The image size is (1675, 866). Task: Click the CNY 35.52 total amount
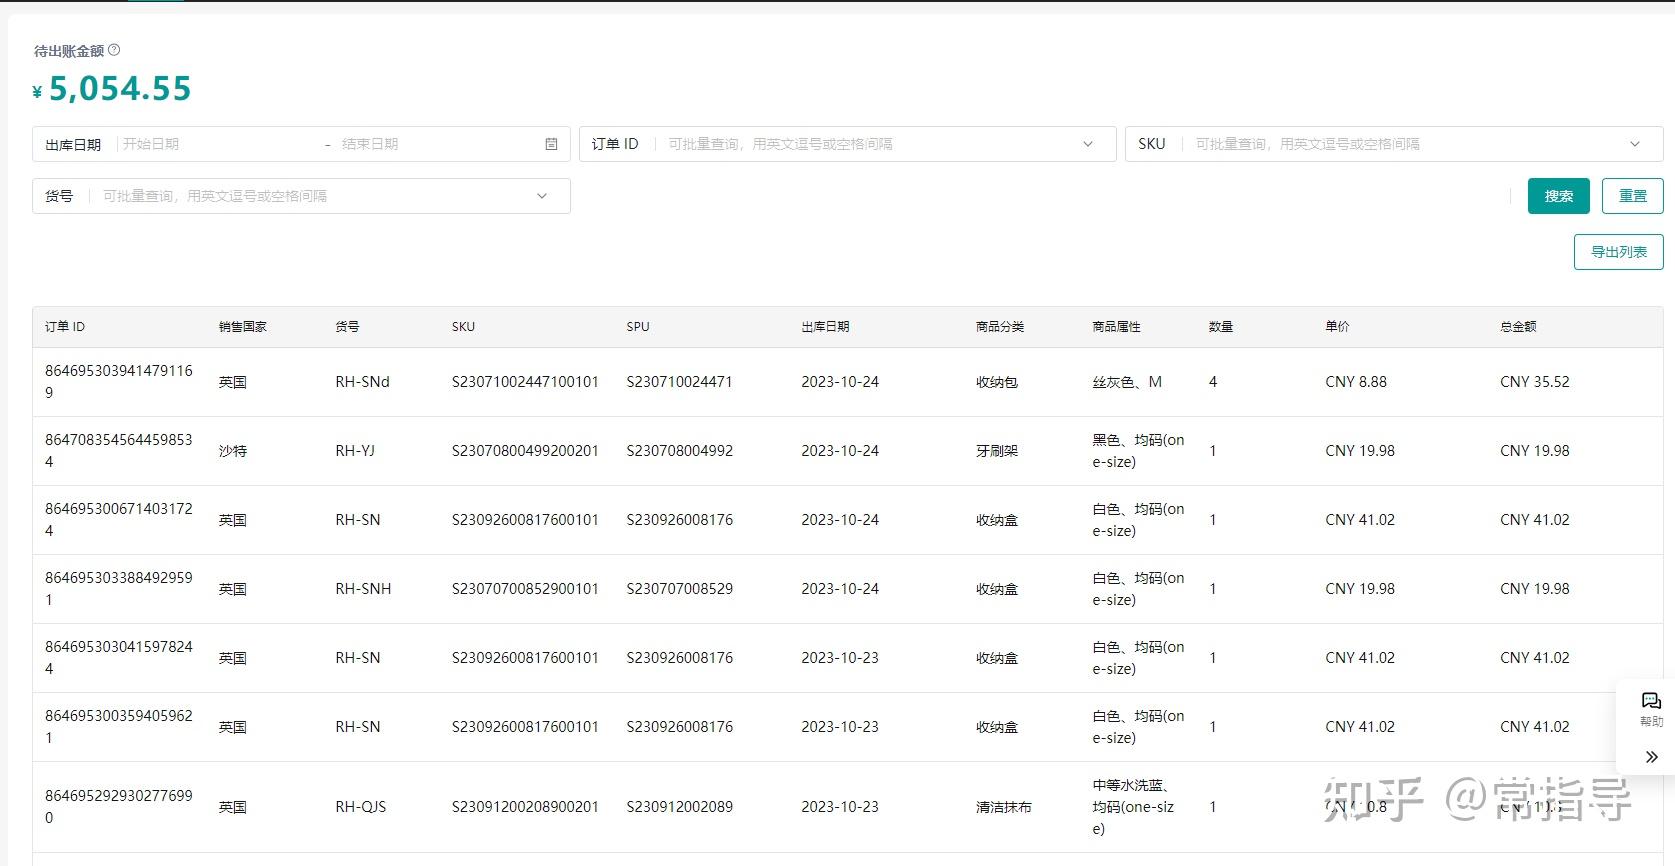pos(1535,382)
